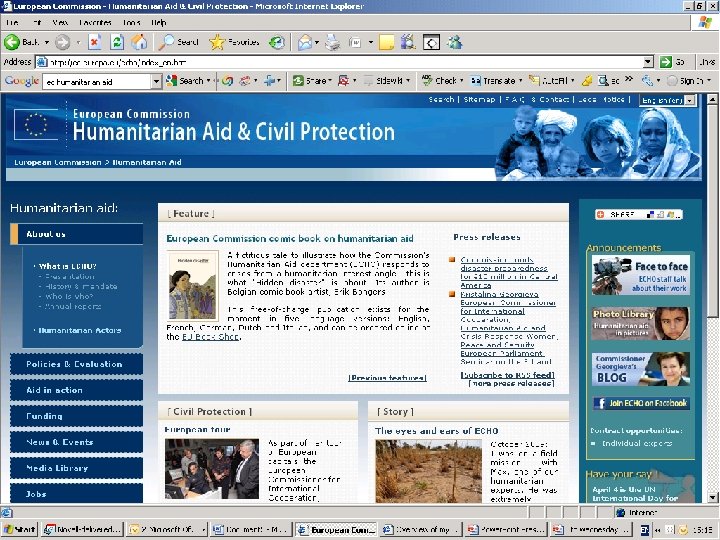Click the vertical scrollbar down arrow

[712, 497]
